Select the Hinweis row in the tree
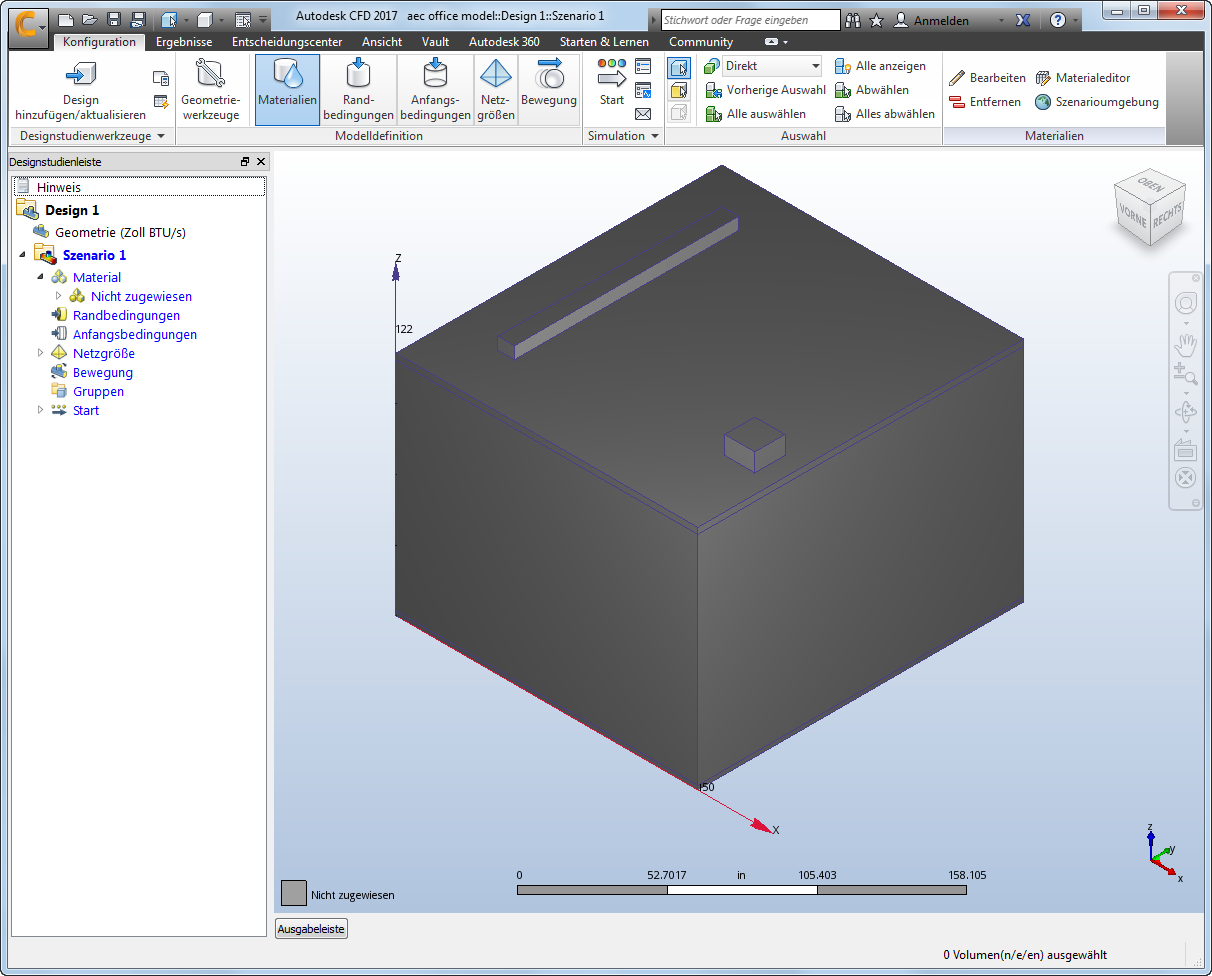Viewport: 1212px width, 976px height. coord(140,187)
